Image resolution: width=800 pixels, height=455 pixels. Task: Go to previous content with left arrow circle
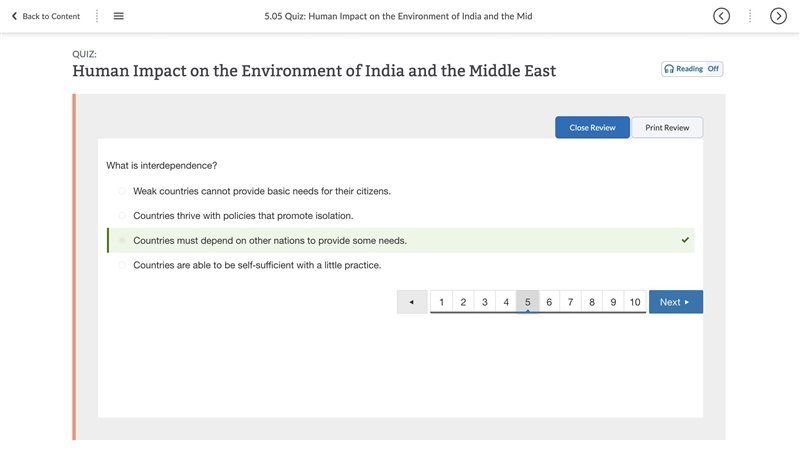721,16
